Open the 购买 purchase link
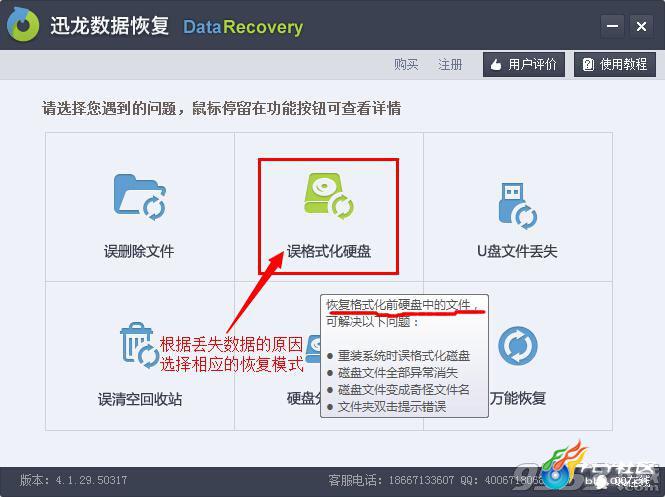This screenshot has height=497, width=665. tap(406, 64)
